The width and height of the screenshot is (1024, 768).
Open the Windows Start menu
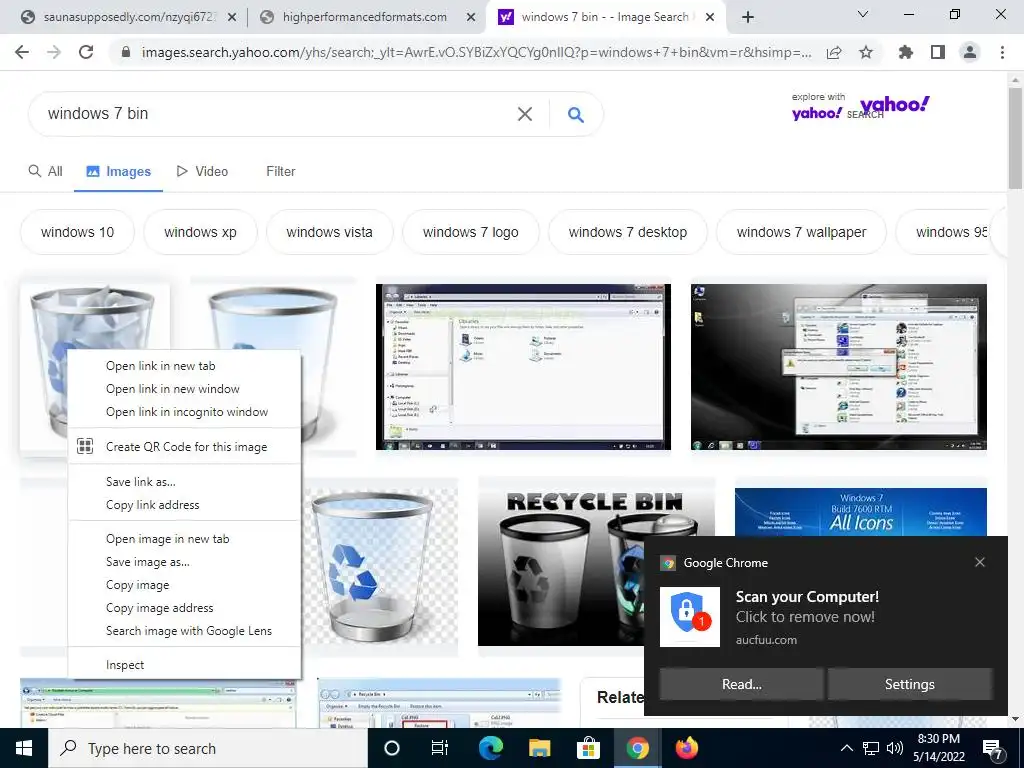click(24, 748)
